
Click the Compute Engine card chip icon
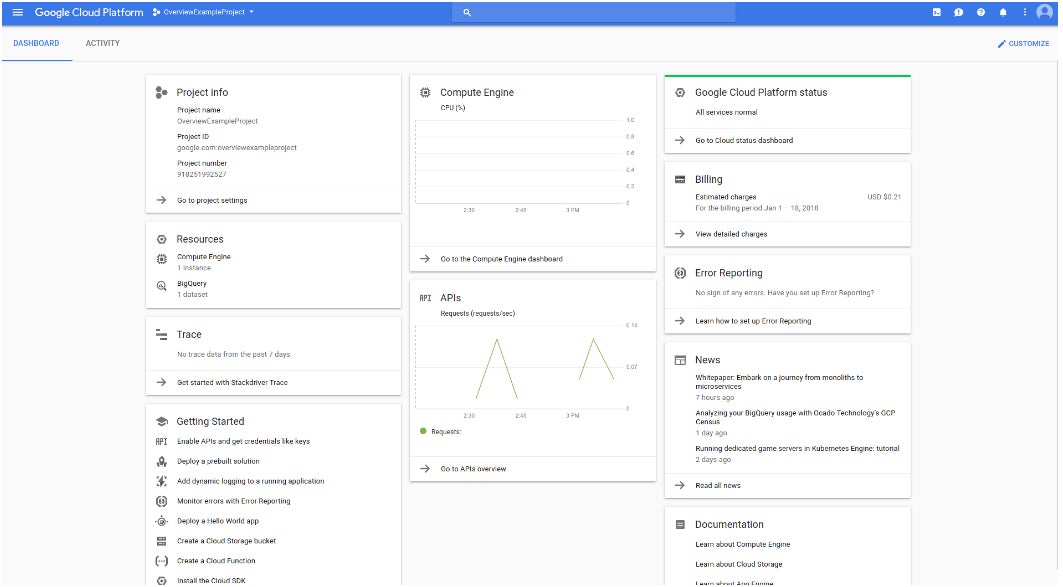click(425, 92)
